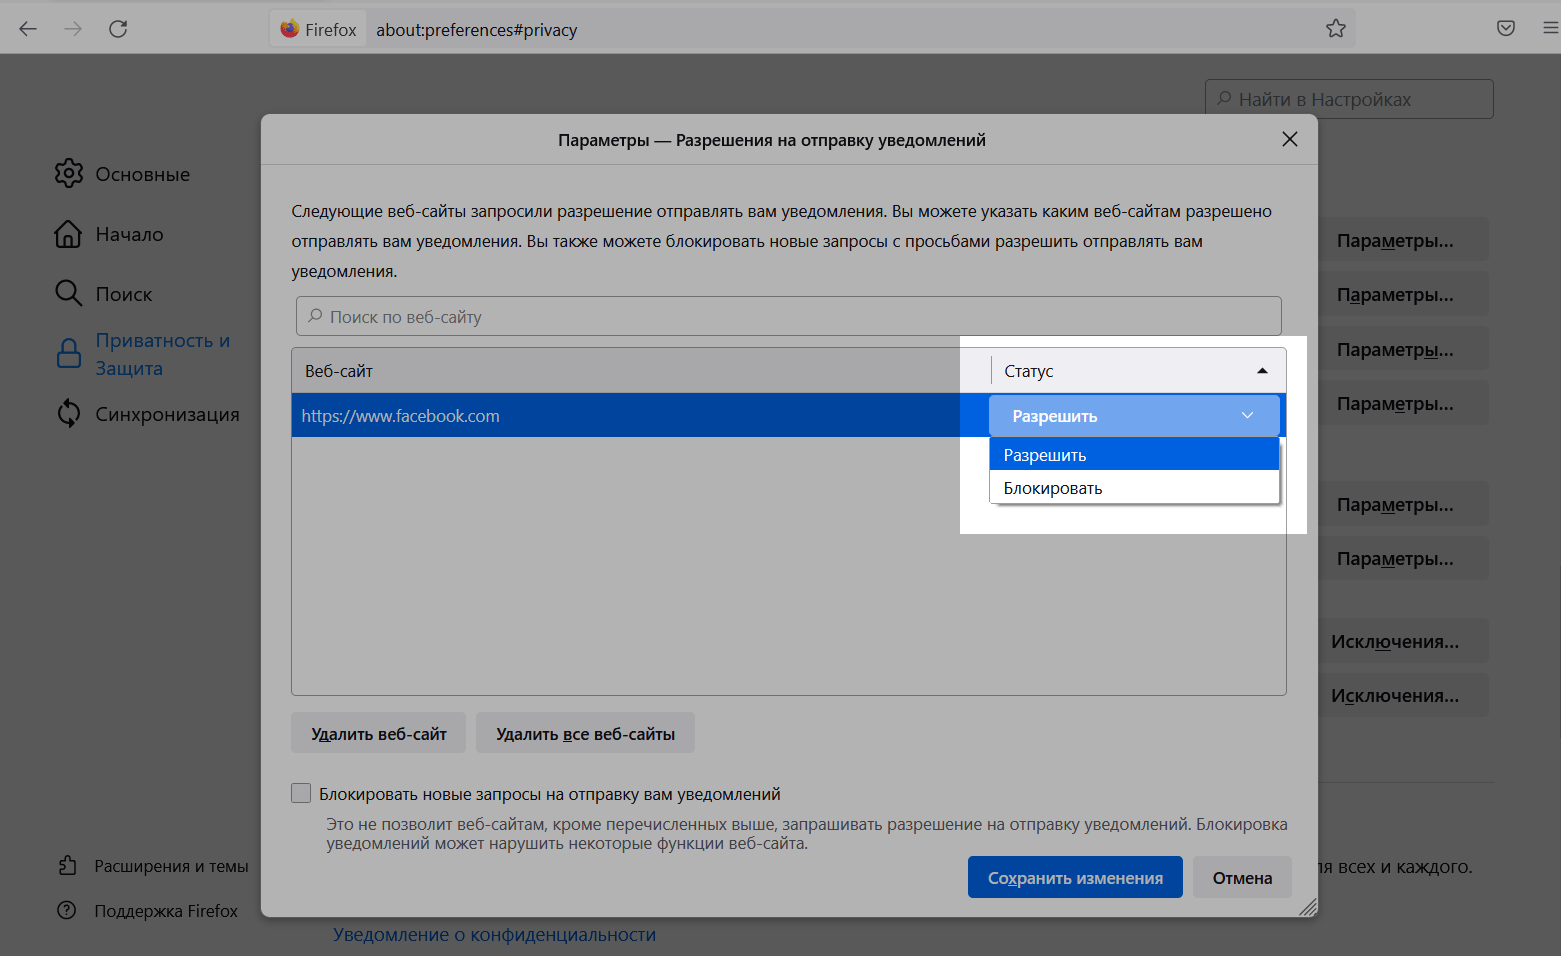Open Расширения и темы link
Screen dimensions: 1561x956
coord(171,866)
